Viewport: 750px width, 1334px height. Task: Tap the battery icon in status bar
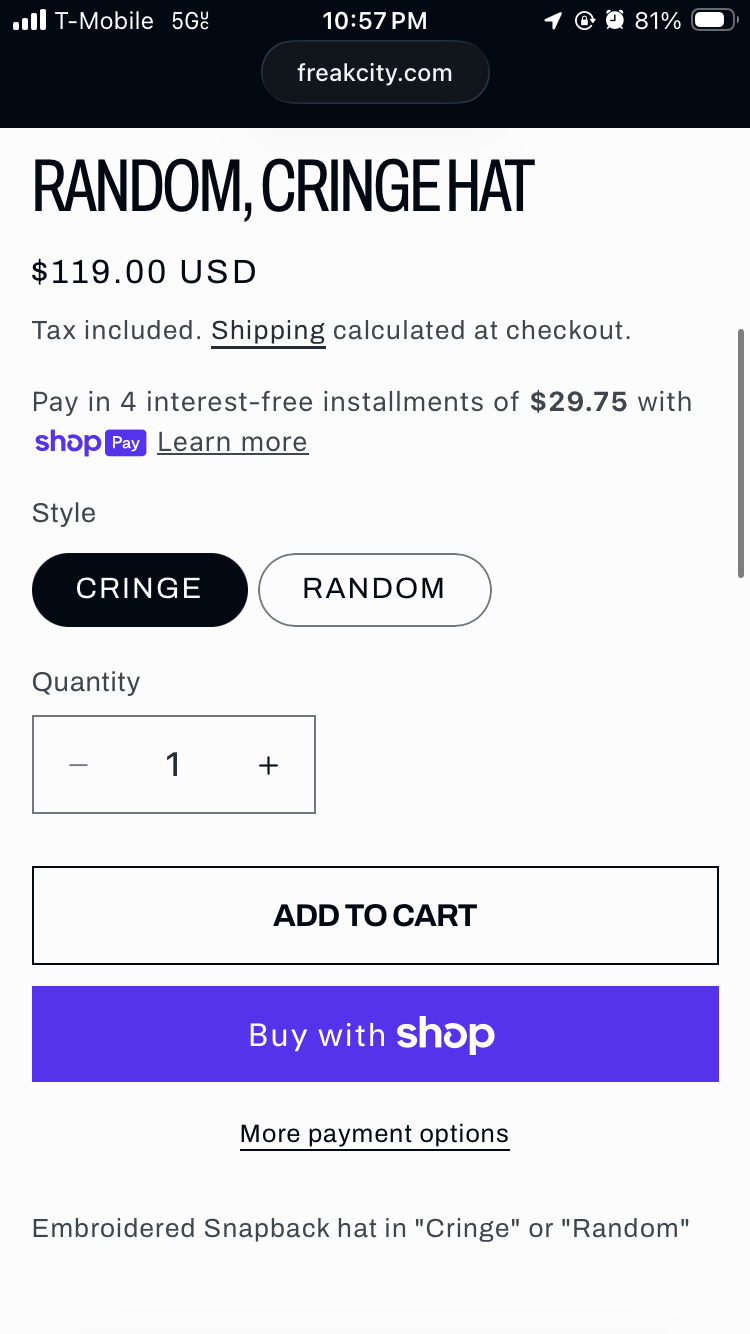714,20
